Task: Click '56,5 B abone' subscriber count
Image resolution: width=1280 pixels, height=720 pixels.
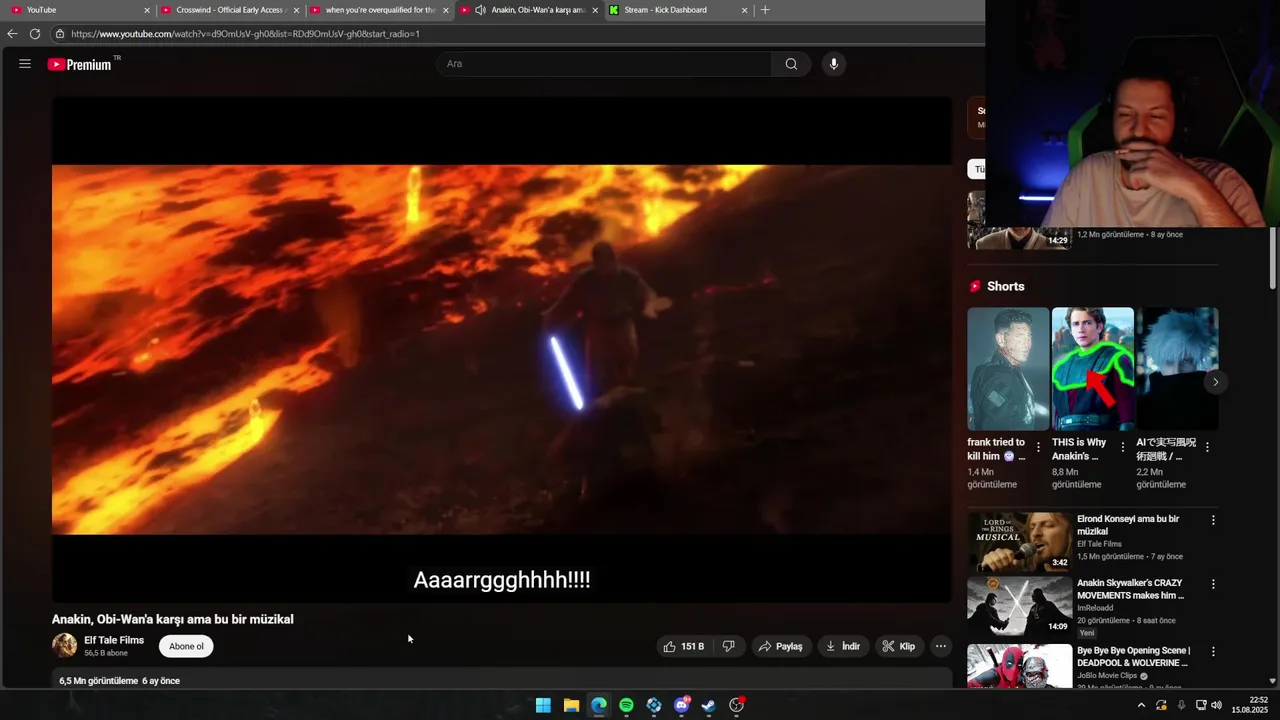Action: (x=106, y=653)
